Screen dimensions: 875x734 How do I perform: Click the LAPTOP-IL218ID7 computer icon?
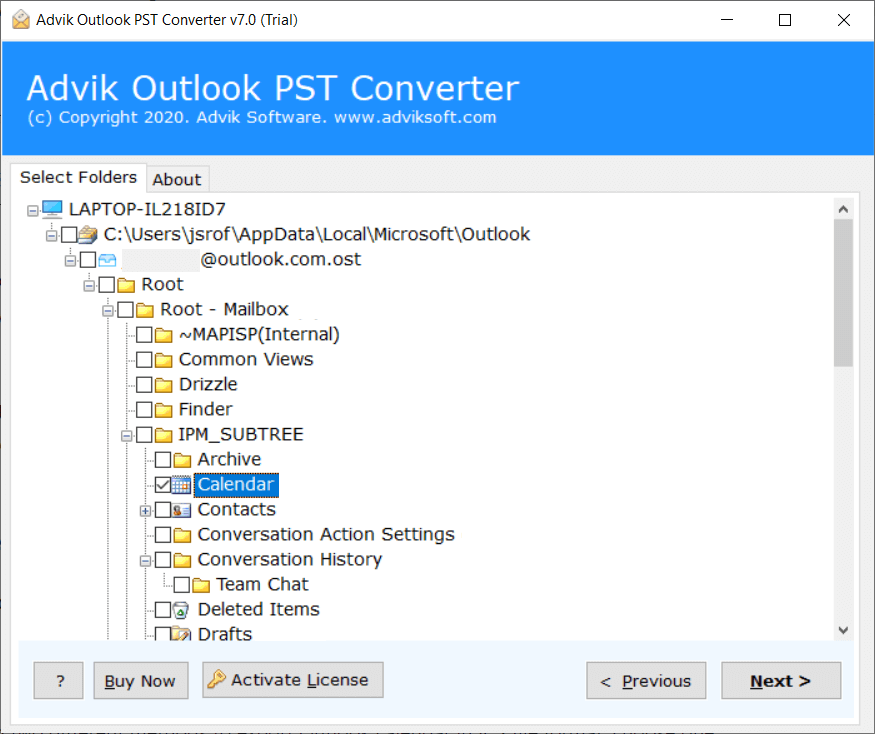click(52, 209)
